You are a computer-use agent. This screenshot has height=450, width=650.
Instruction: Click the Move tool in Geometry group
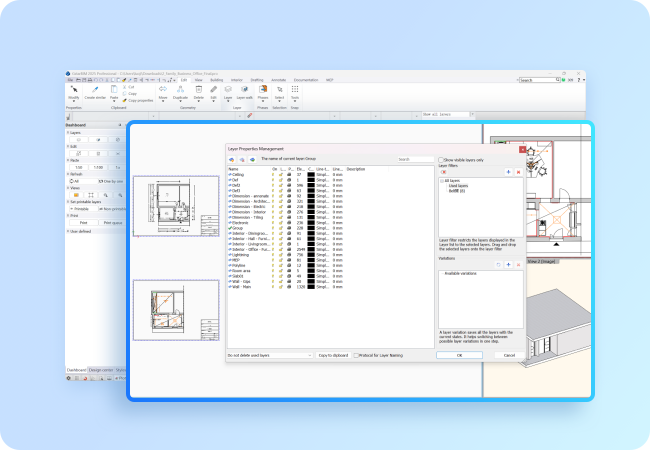[x=162, y=89]
